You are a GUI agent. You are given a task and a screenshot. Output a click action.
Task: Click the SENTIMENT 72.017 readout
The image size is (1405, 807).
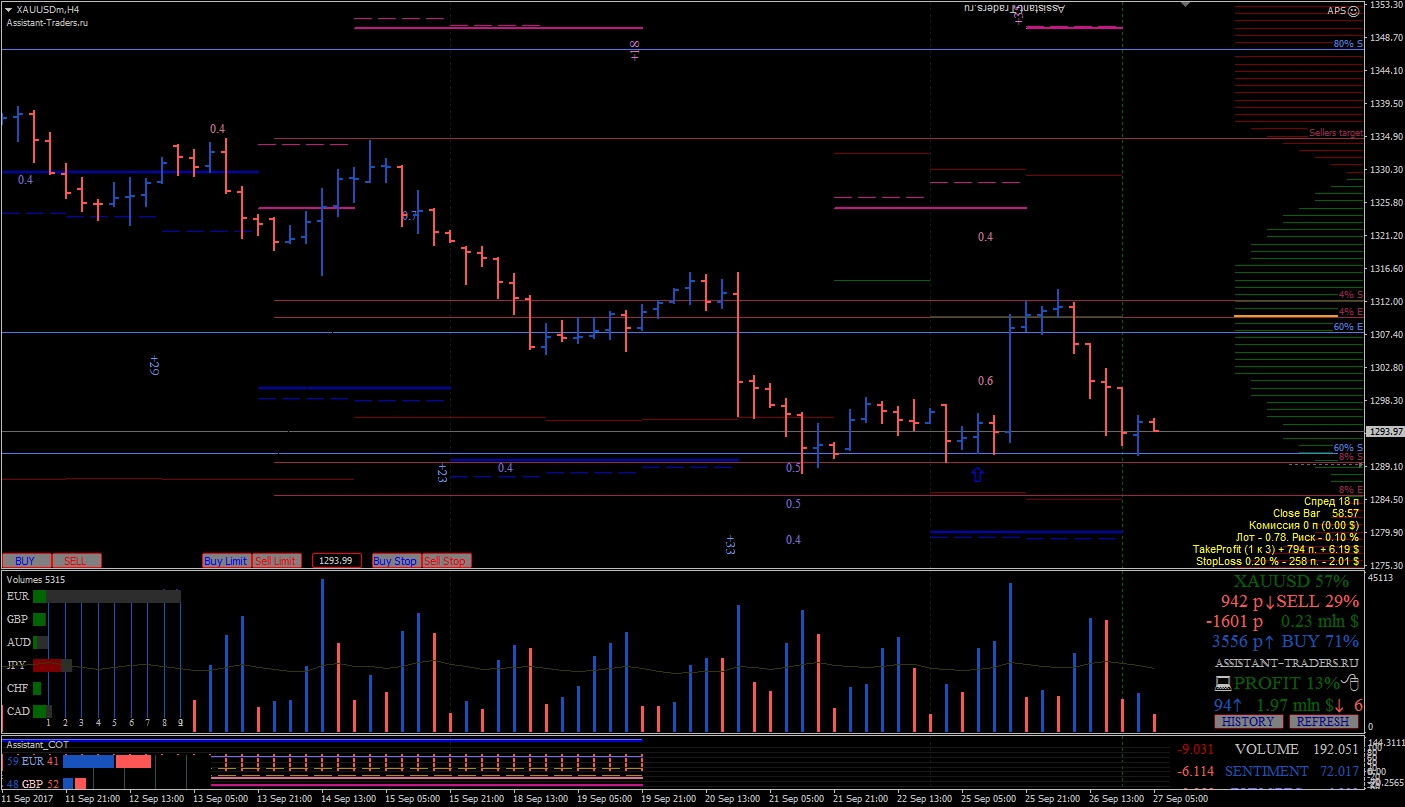pos(1292,771)
